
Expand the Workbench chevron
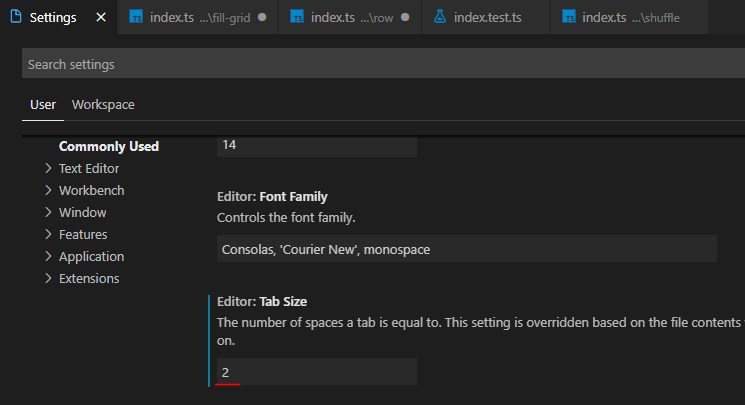tap(48, 190)
